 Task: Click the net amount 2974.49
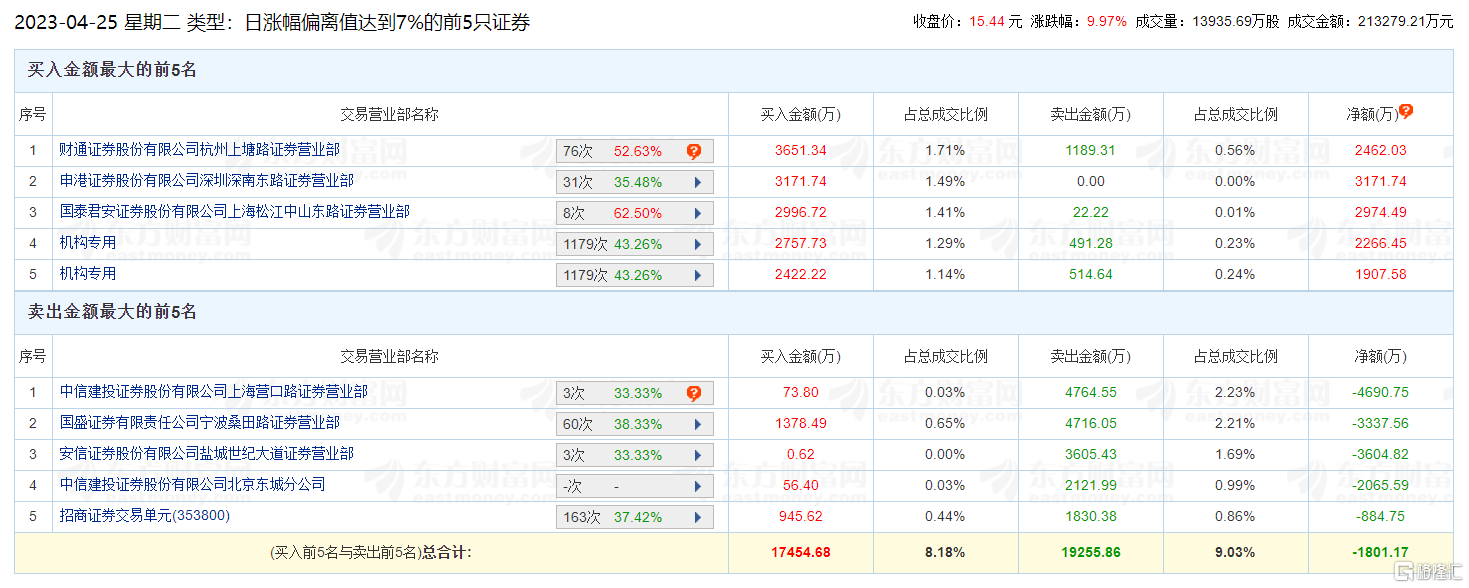1381,213
